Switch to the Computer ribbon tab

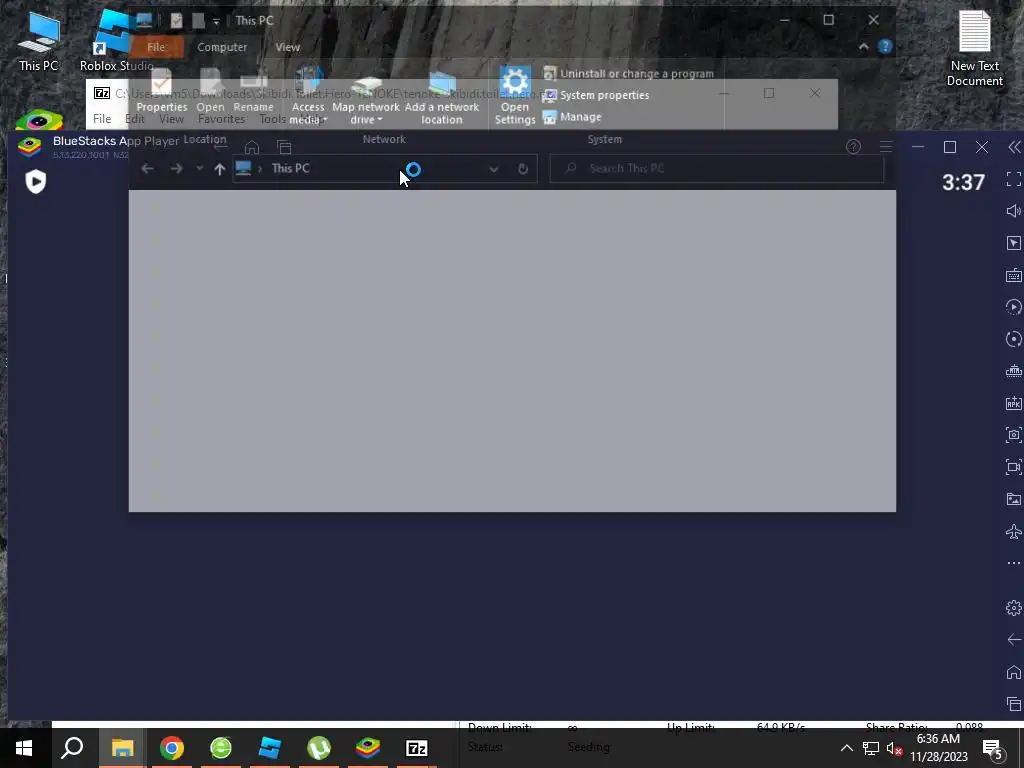pos(222,47)
